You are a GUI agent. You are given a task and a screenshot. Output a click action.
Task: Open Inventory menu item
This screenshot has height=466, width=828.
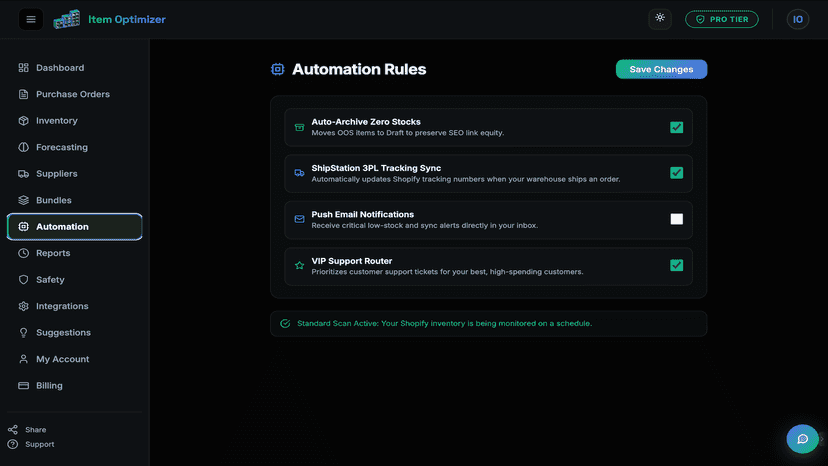[x=74, y=120]
